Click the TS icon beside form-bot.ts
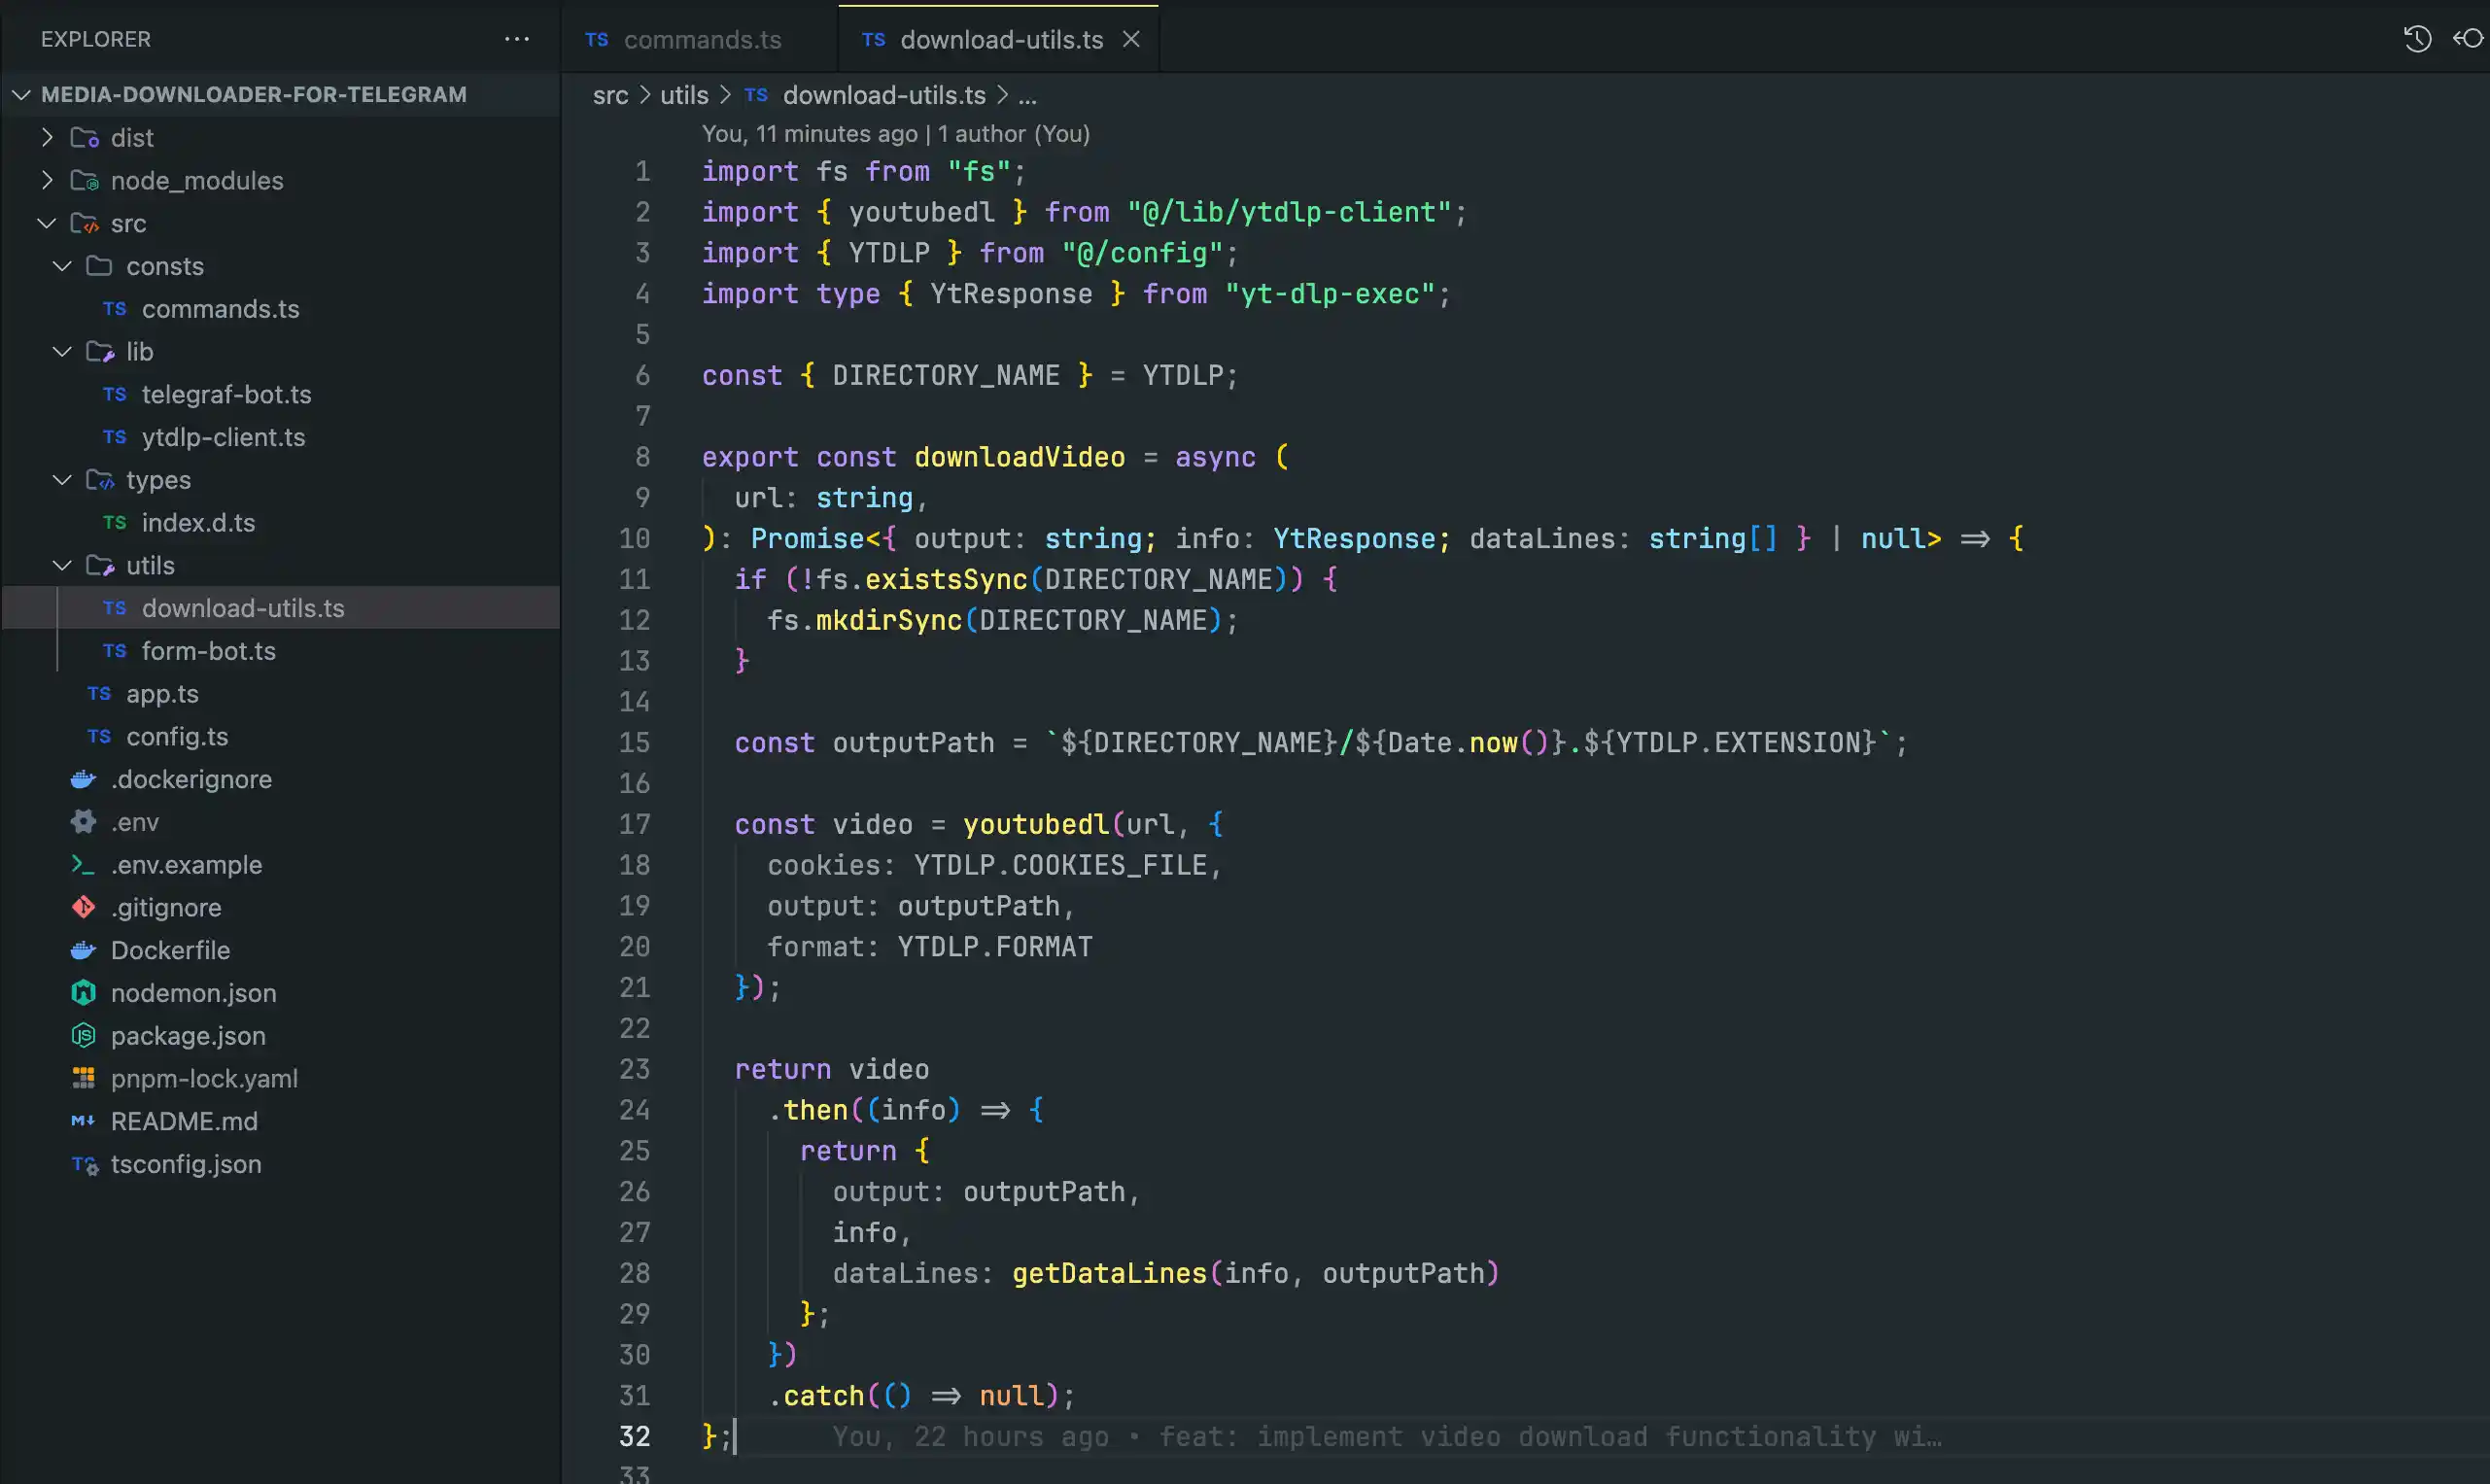Viewport: 2490px width, 1484px height. point(115,651)
